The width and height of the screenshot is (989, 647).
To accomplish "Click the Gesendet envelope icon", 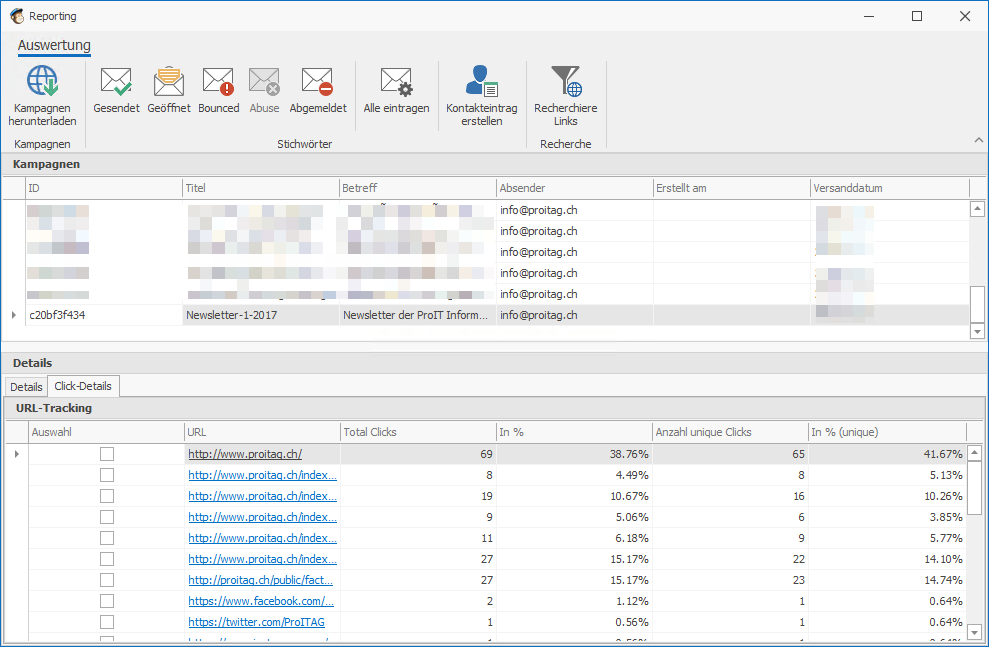I will click(116, 82).
